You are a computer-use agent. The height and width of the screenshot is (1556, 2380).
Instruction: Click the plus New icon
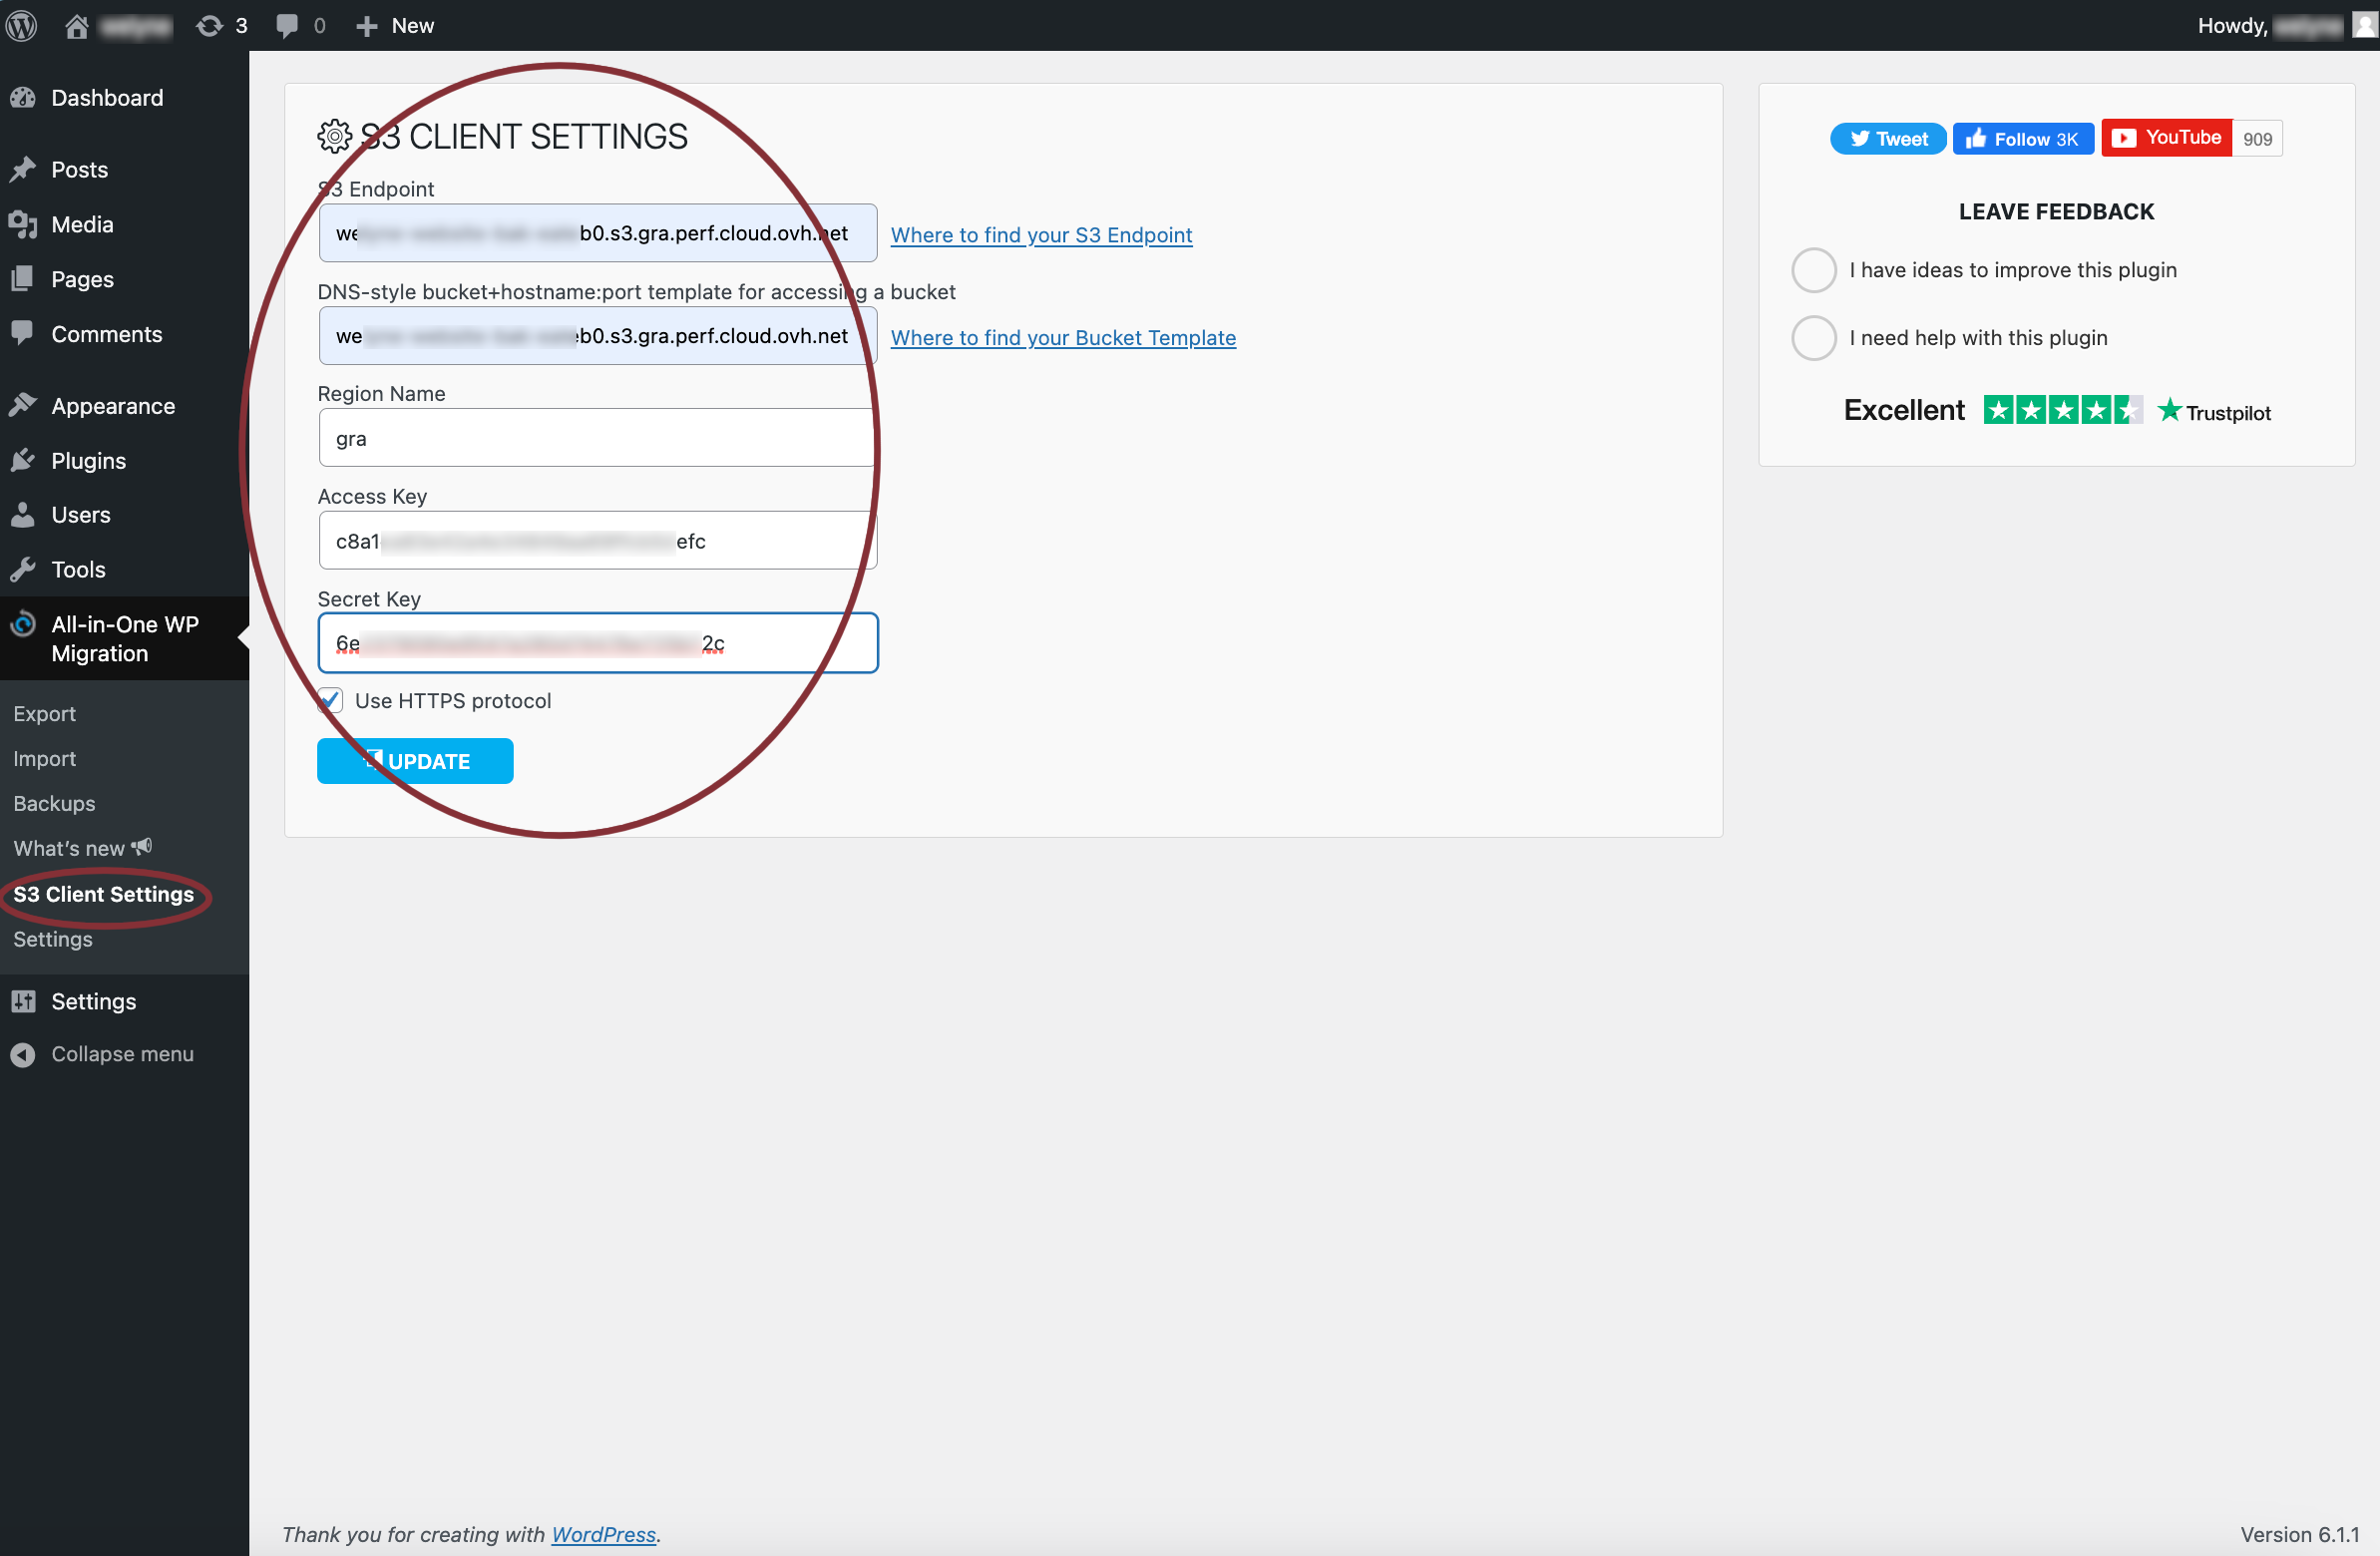coord(367,26)
